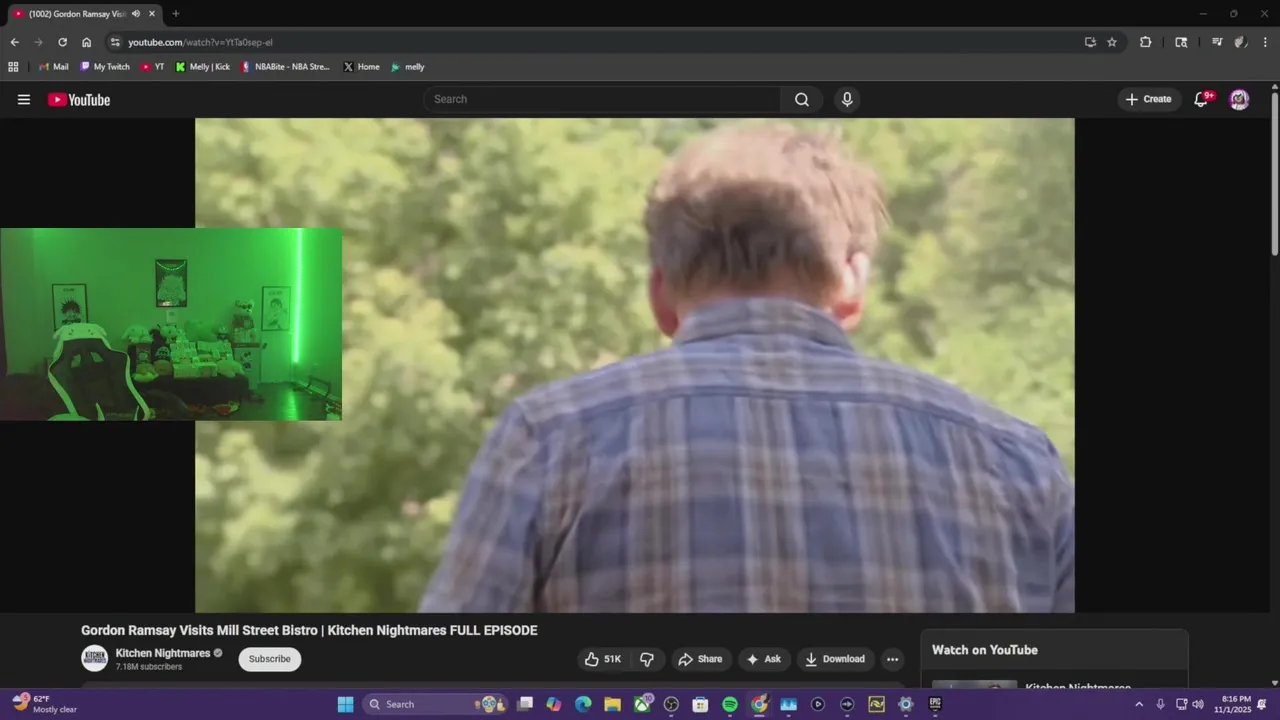Open YouTube notifications bell

[1202, 99]
